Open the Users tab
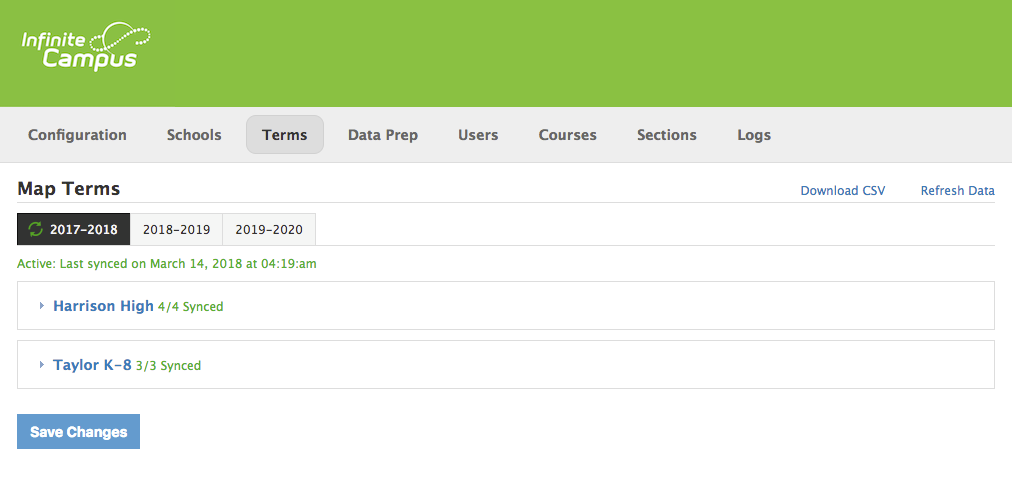 coord(478,135)
